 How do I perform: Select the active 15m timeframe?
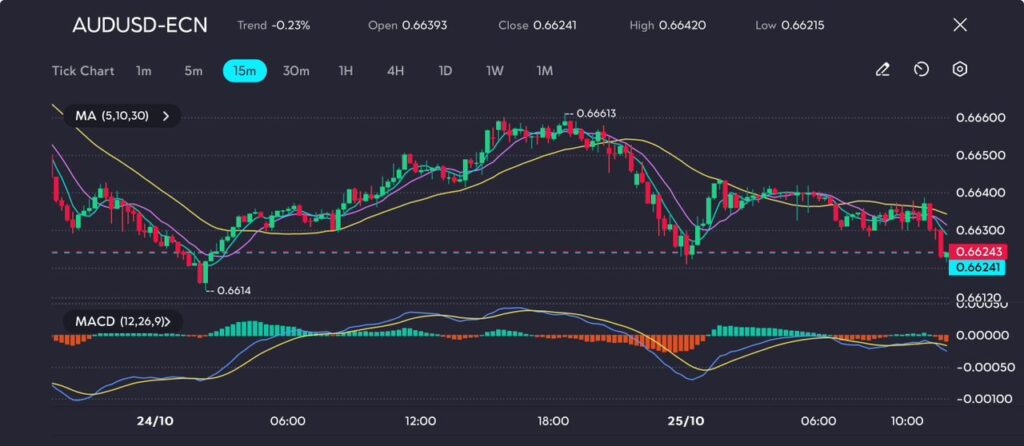click(x=244, y=71)
